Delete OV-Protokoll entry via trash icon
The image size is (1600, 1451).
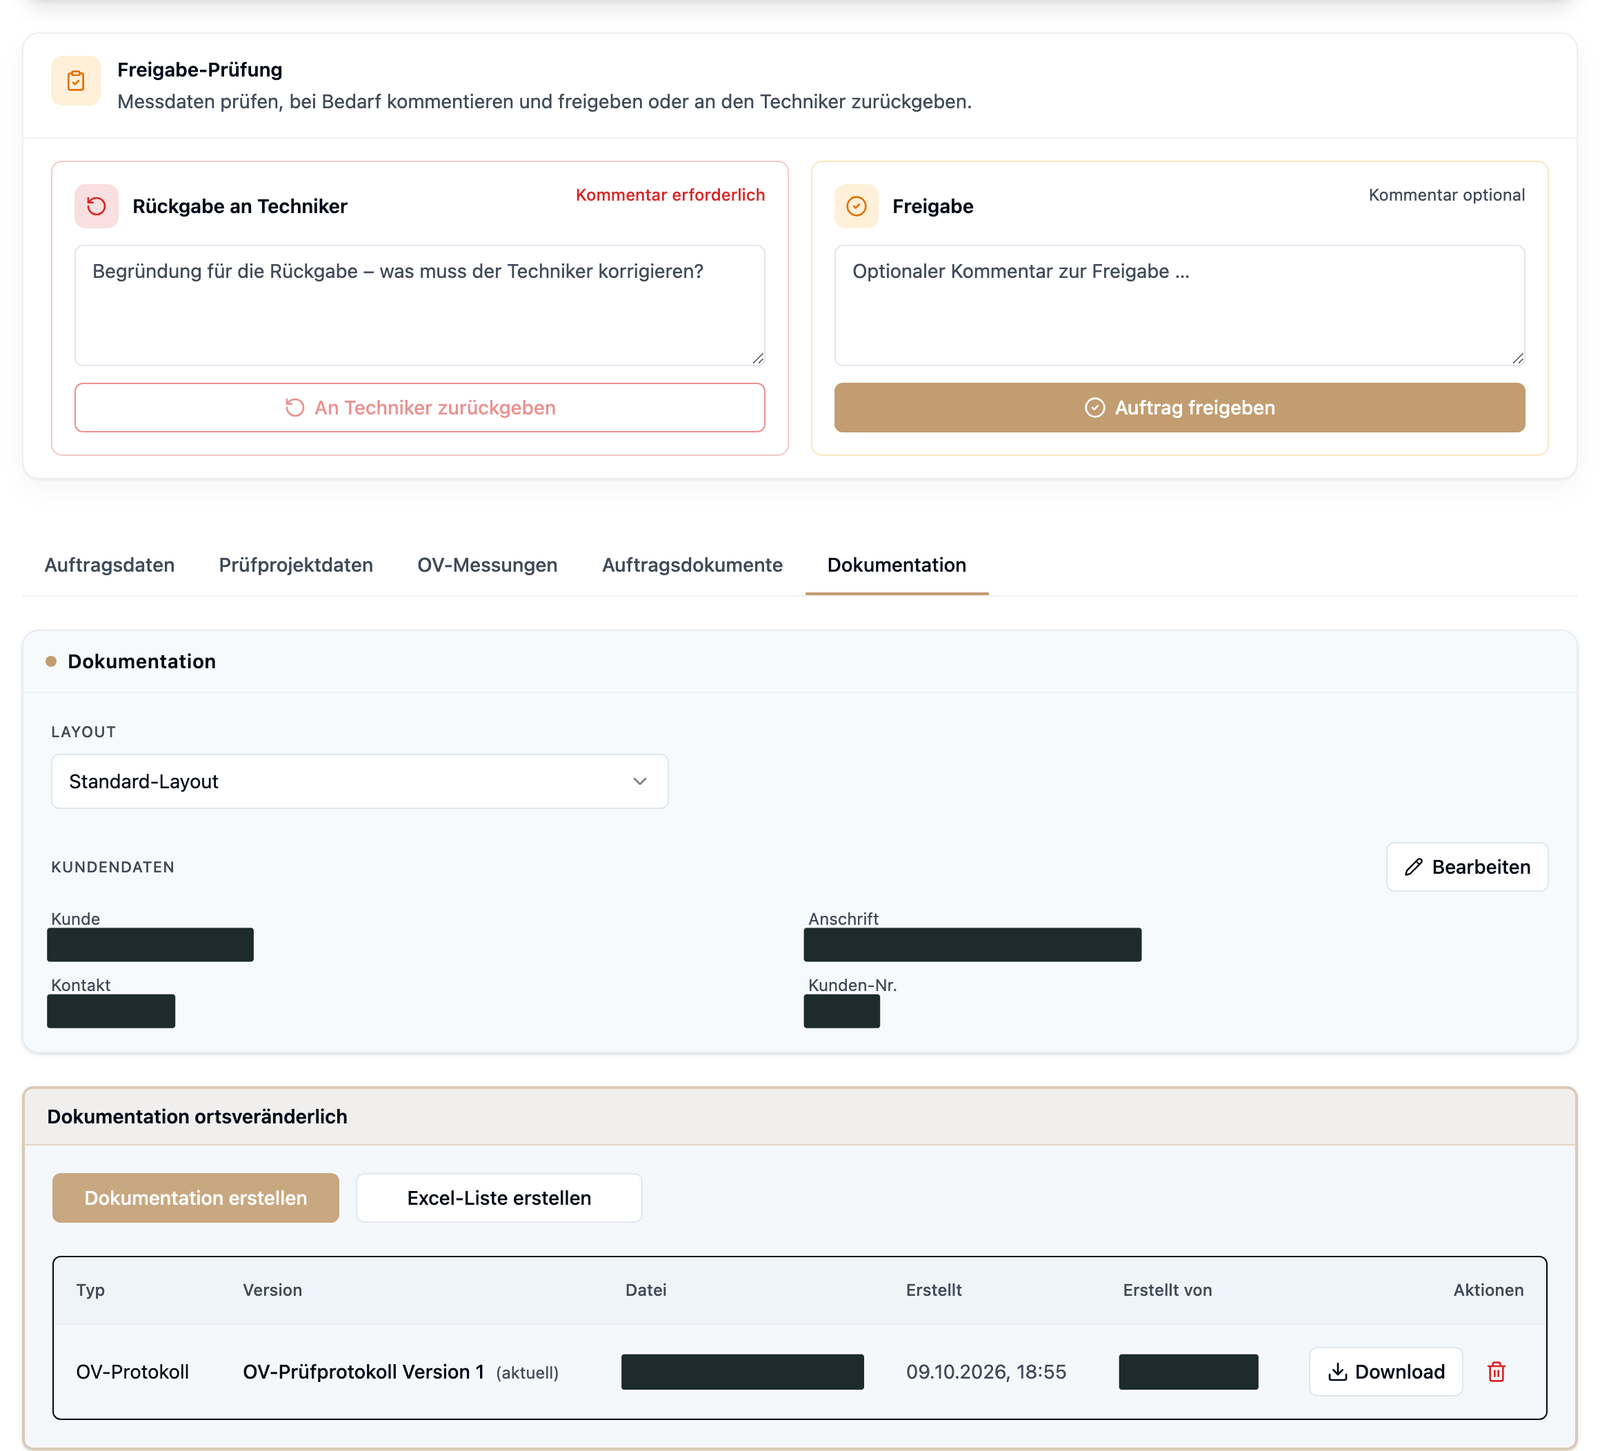[x=1496, y=1372]
